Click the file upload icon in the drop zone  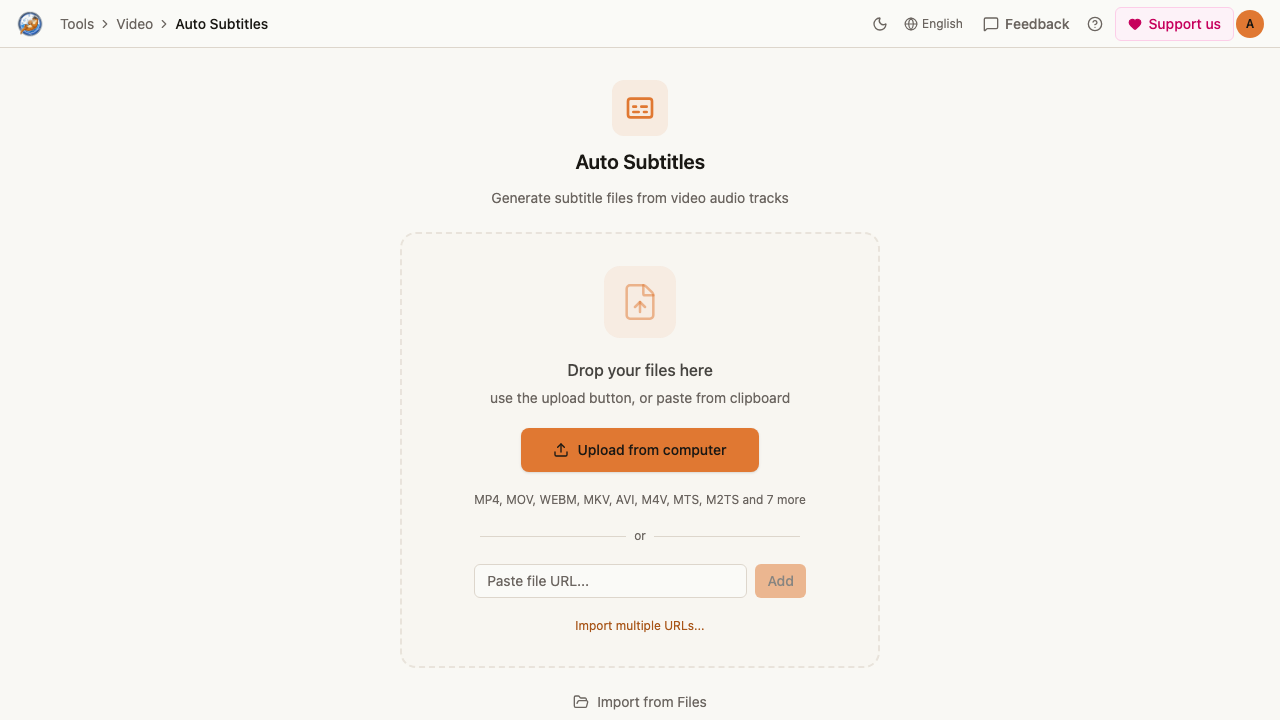pyautogui.click(x=640, y=302)
